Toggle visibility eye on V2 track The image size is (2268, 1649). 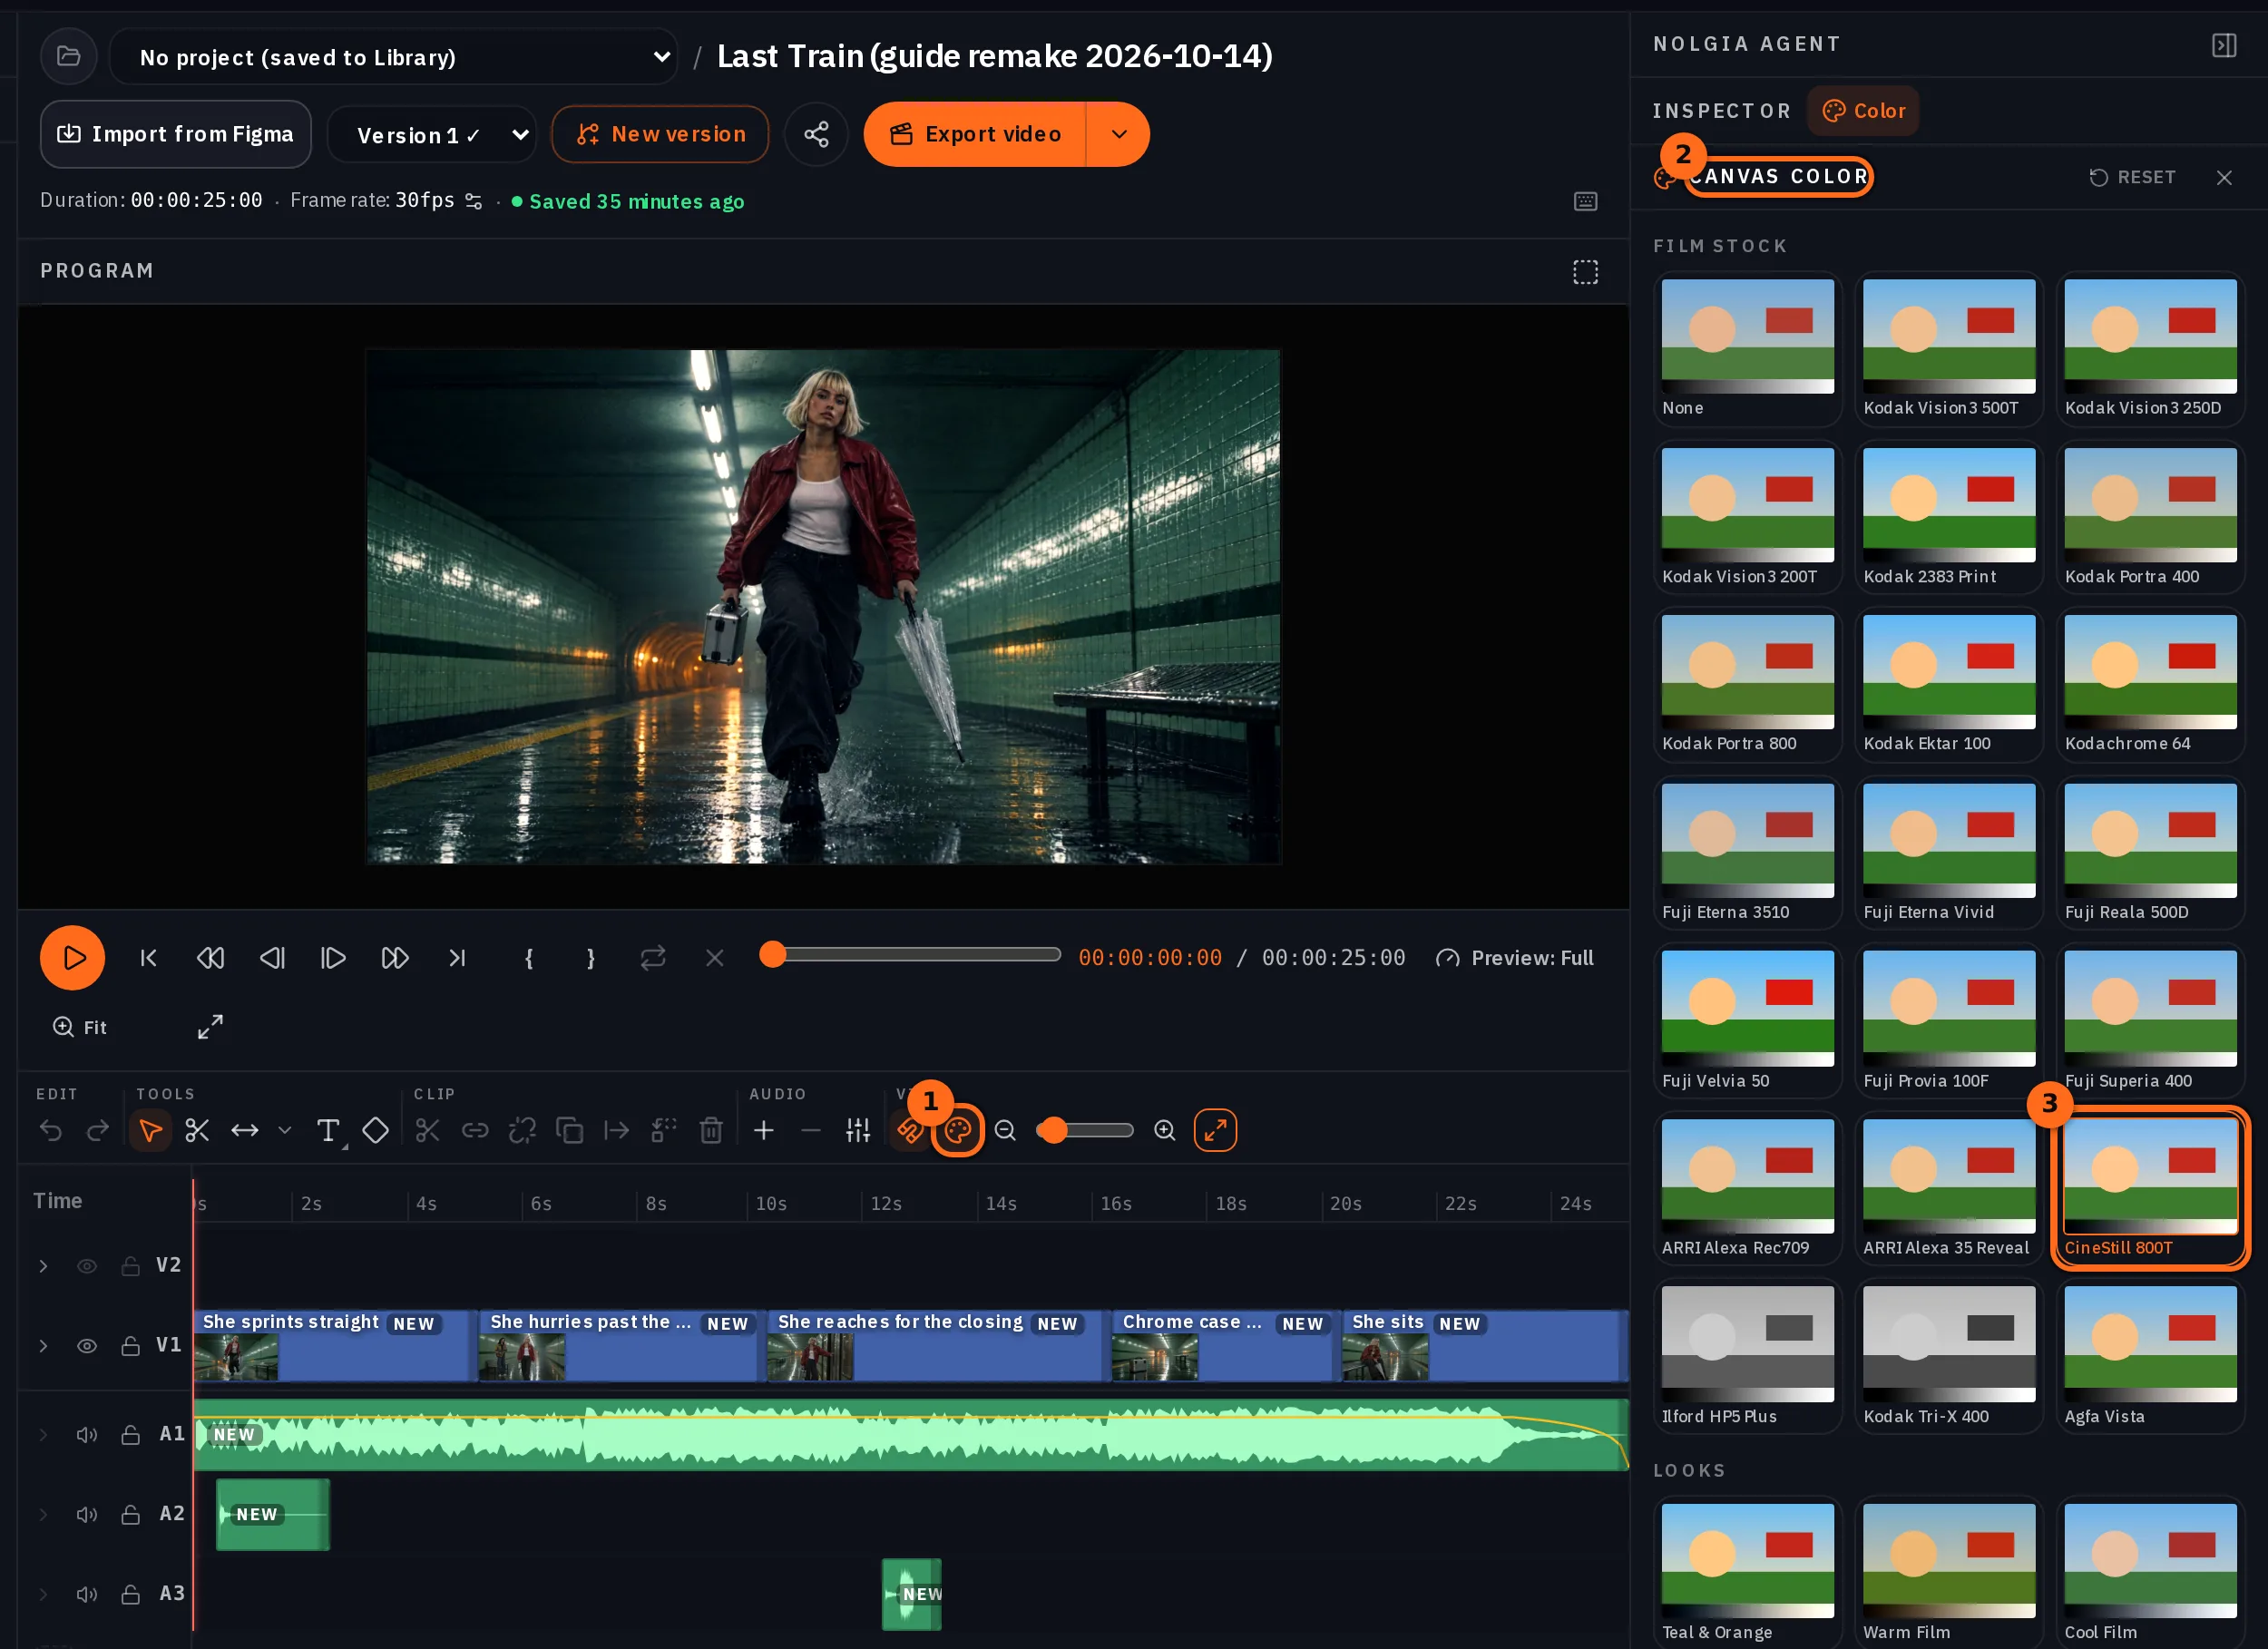pyautogui.click(x=87, y=1266)
